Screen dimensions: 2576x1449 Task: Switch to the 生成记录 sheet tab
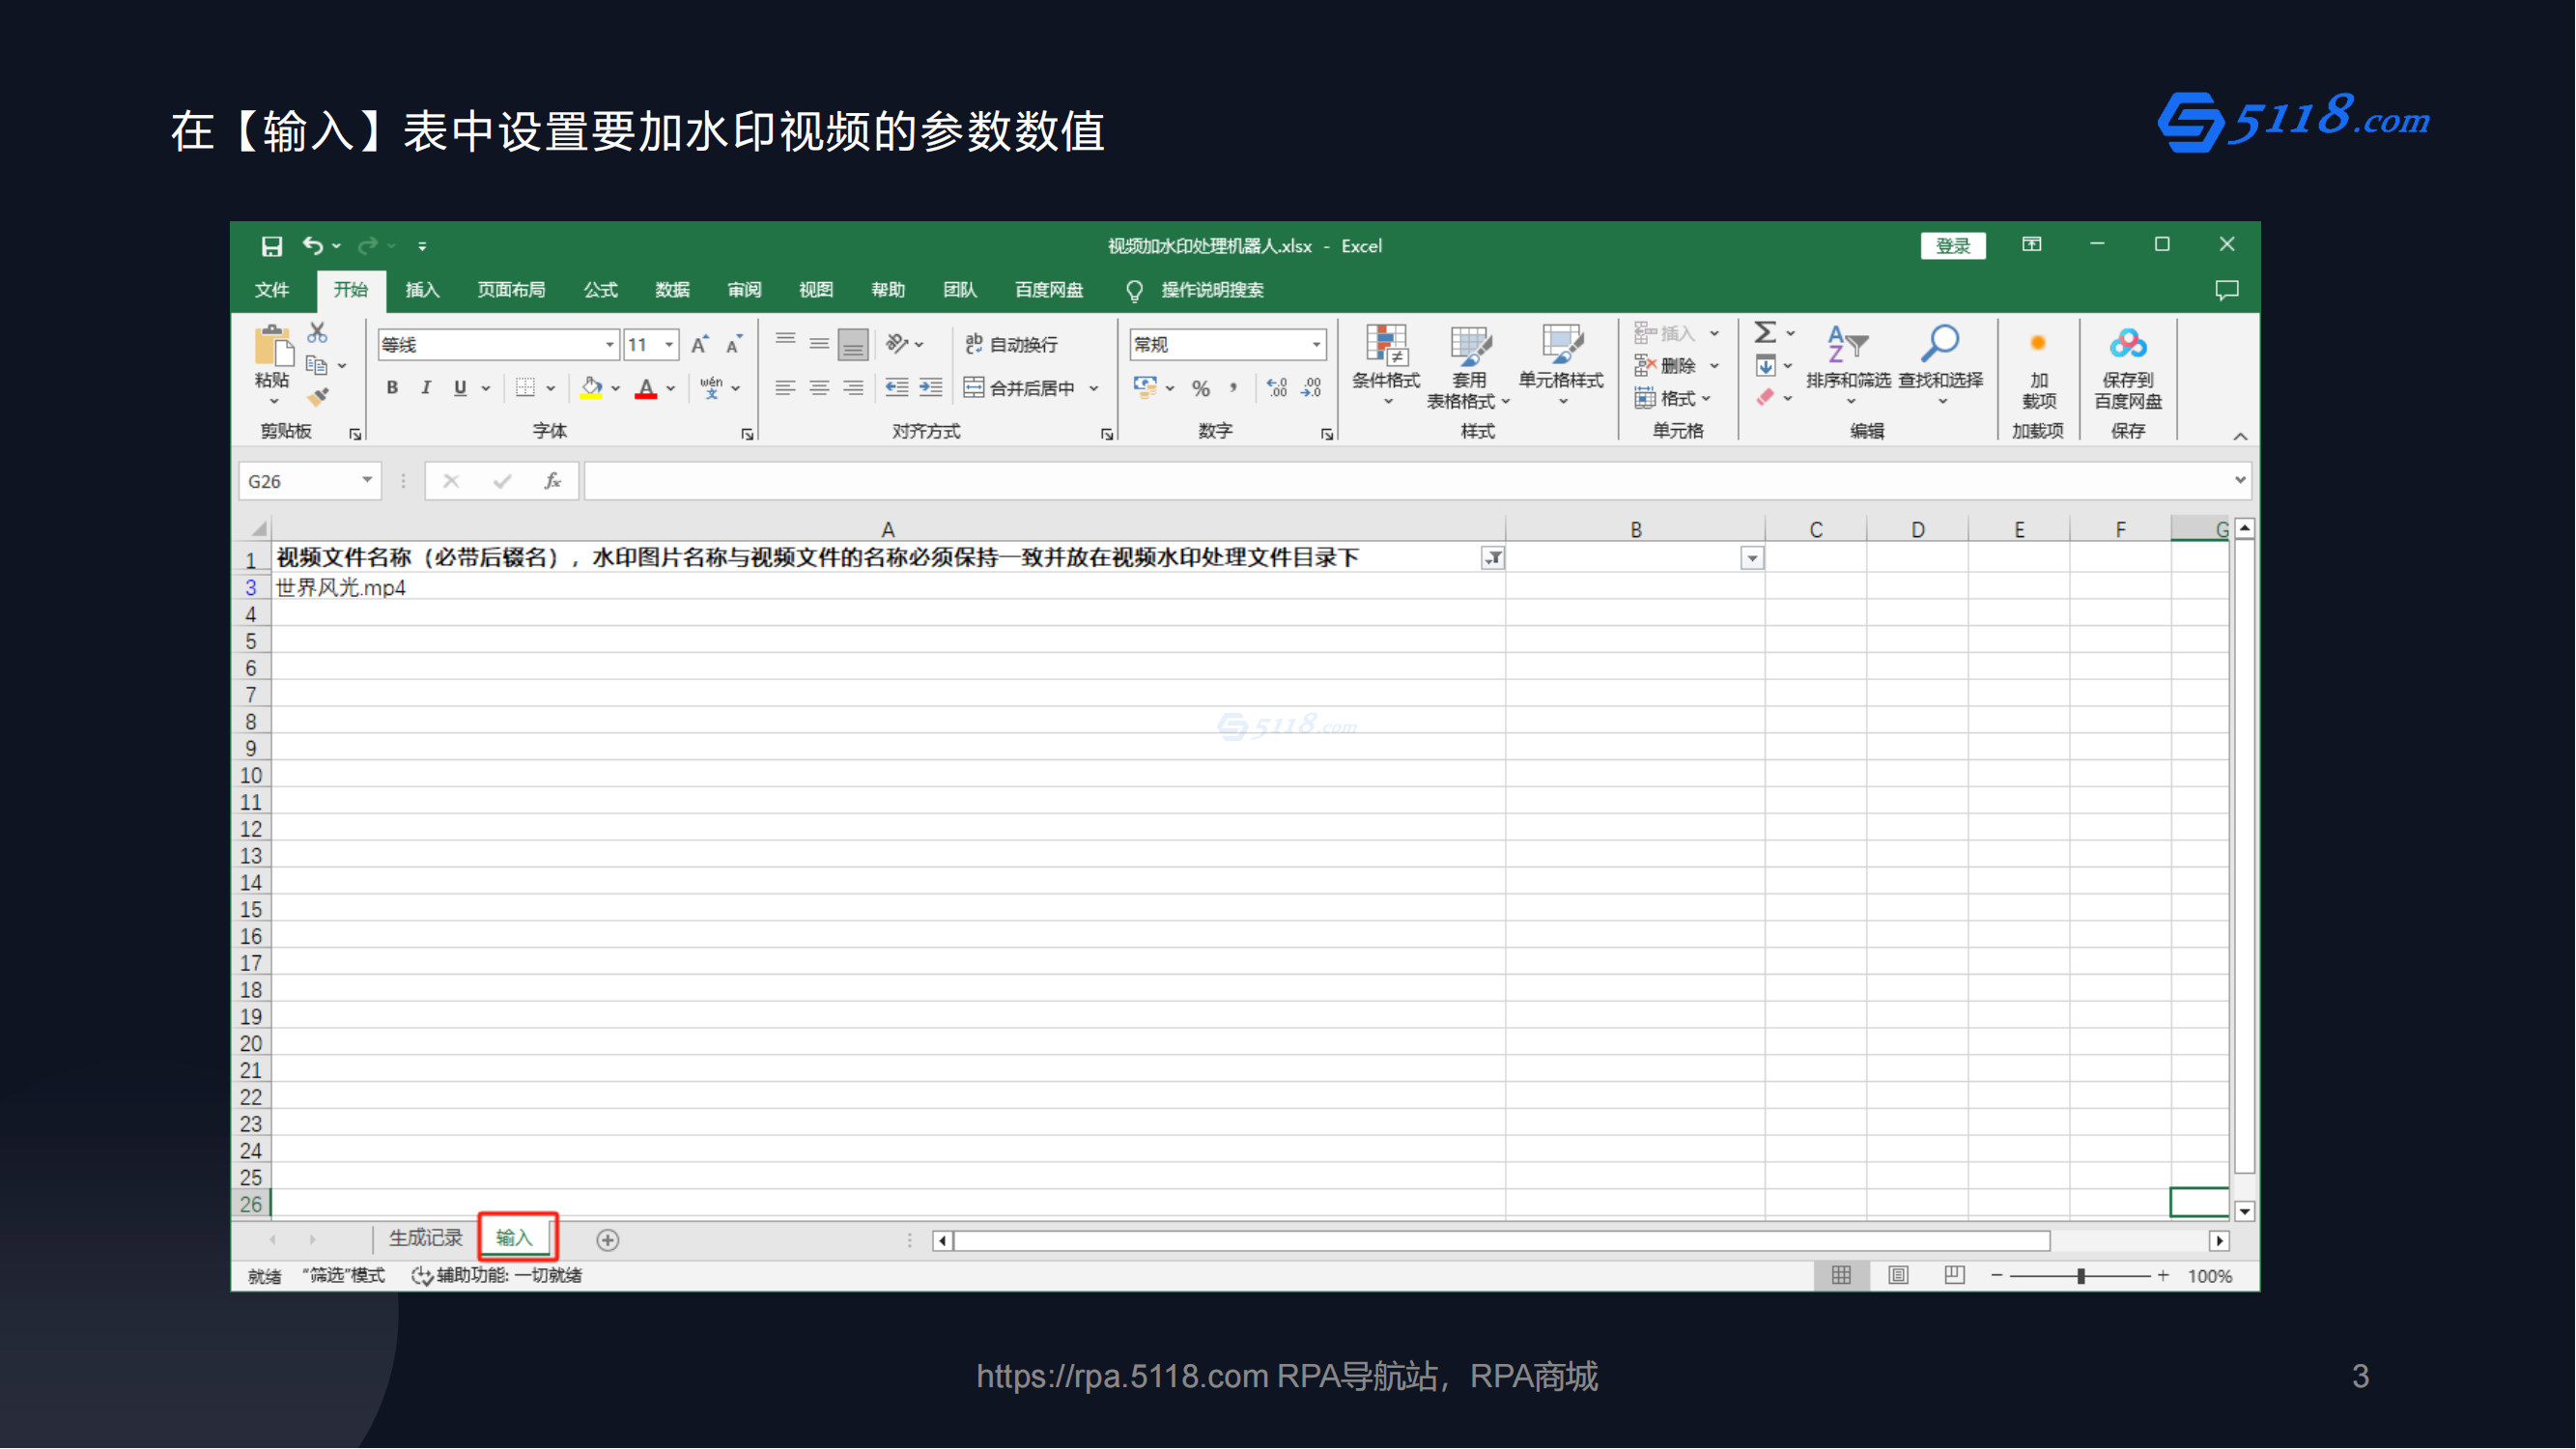point(426,1239)
